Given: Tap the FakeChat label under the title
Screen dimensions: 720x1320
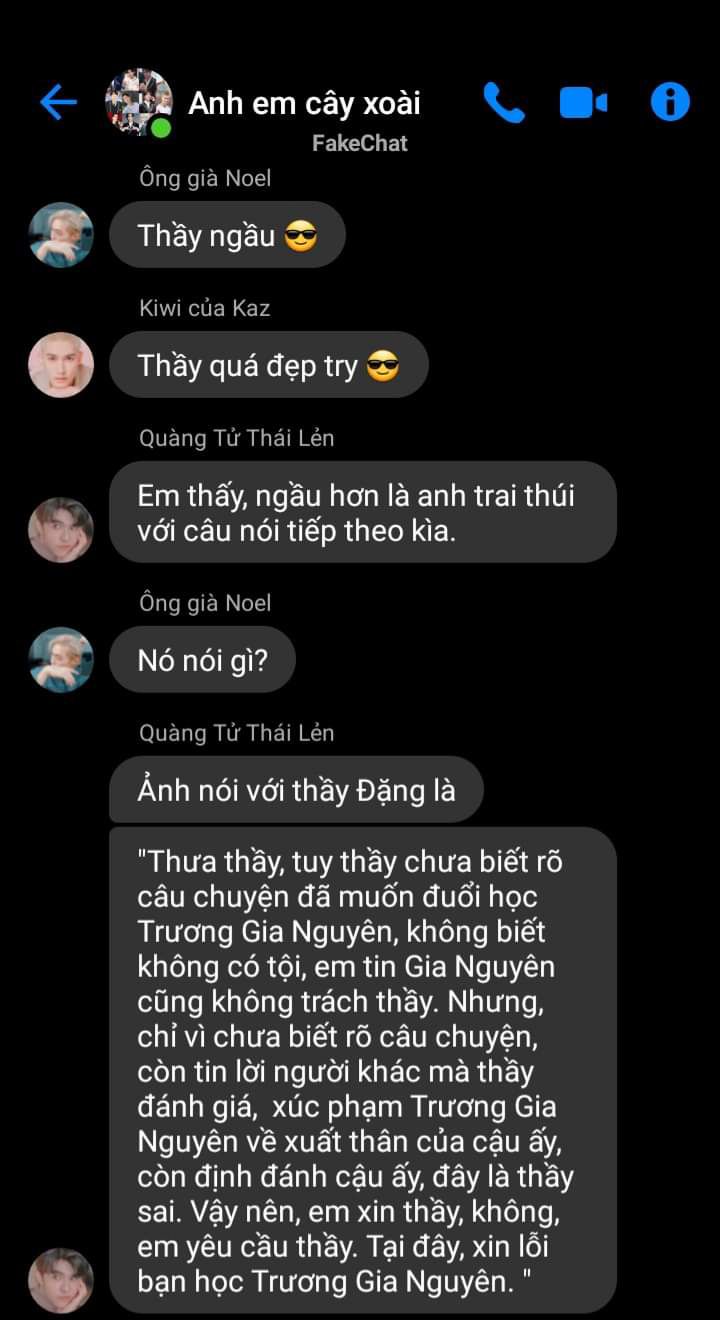Looking at the screenshot, I should tap(360, 143).
